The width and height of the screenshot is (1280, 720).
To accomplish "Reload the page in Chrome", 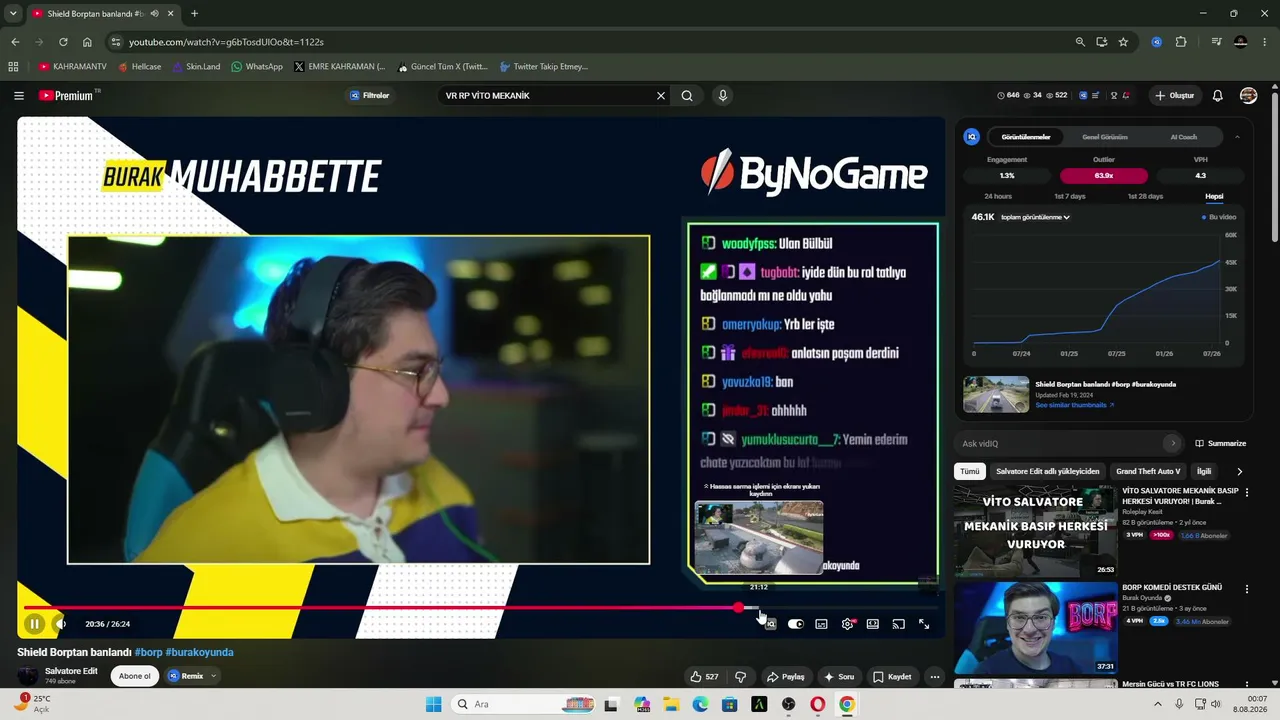I will (63, 42).
